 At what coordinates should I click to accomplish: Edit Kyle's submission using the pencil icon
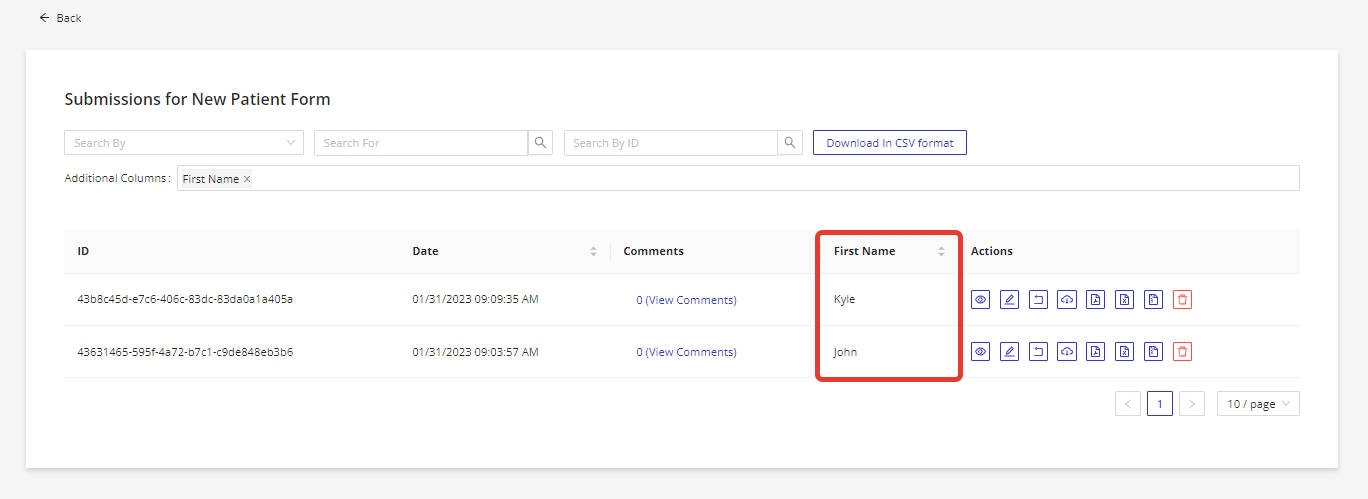1009,300
